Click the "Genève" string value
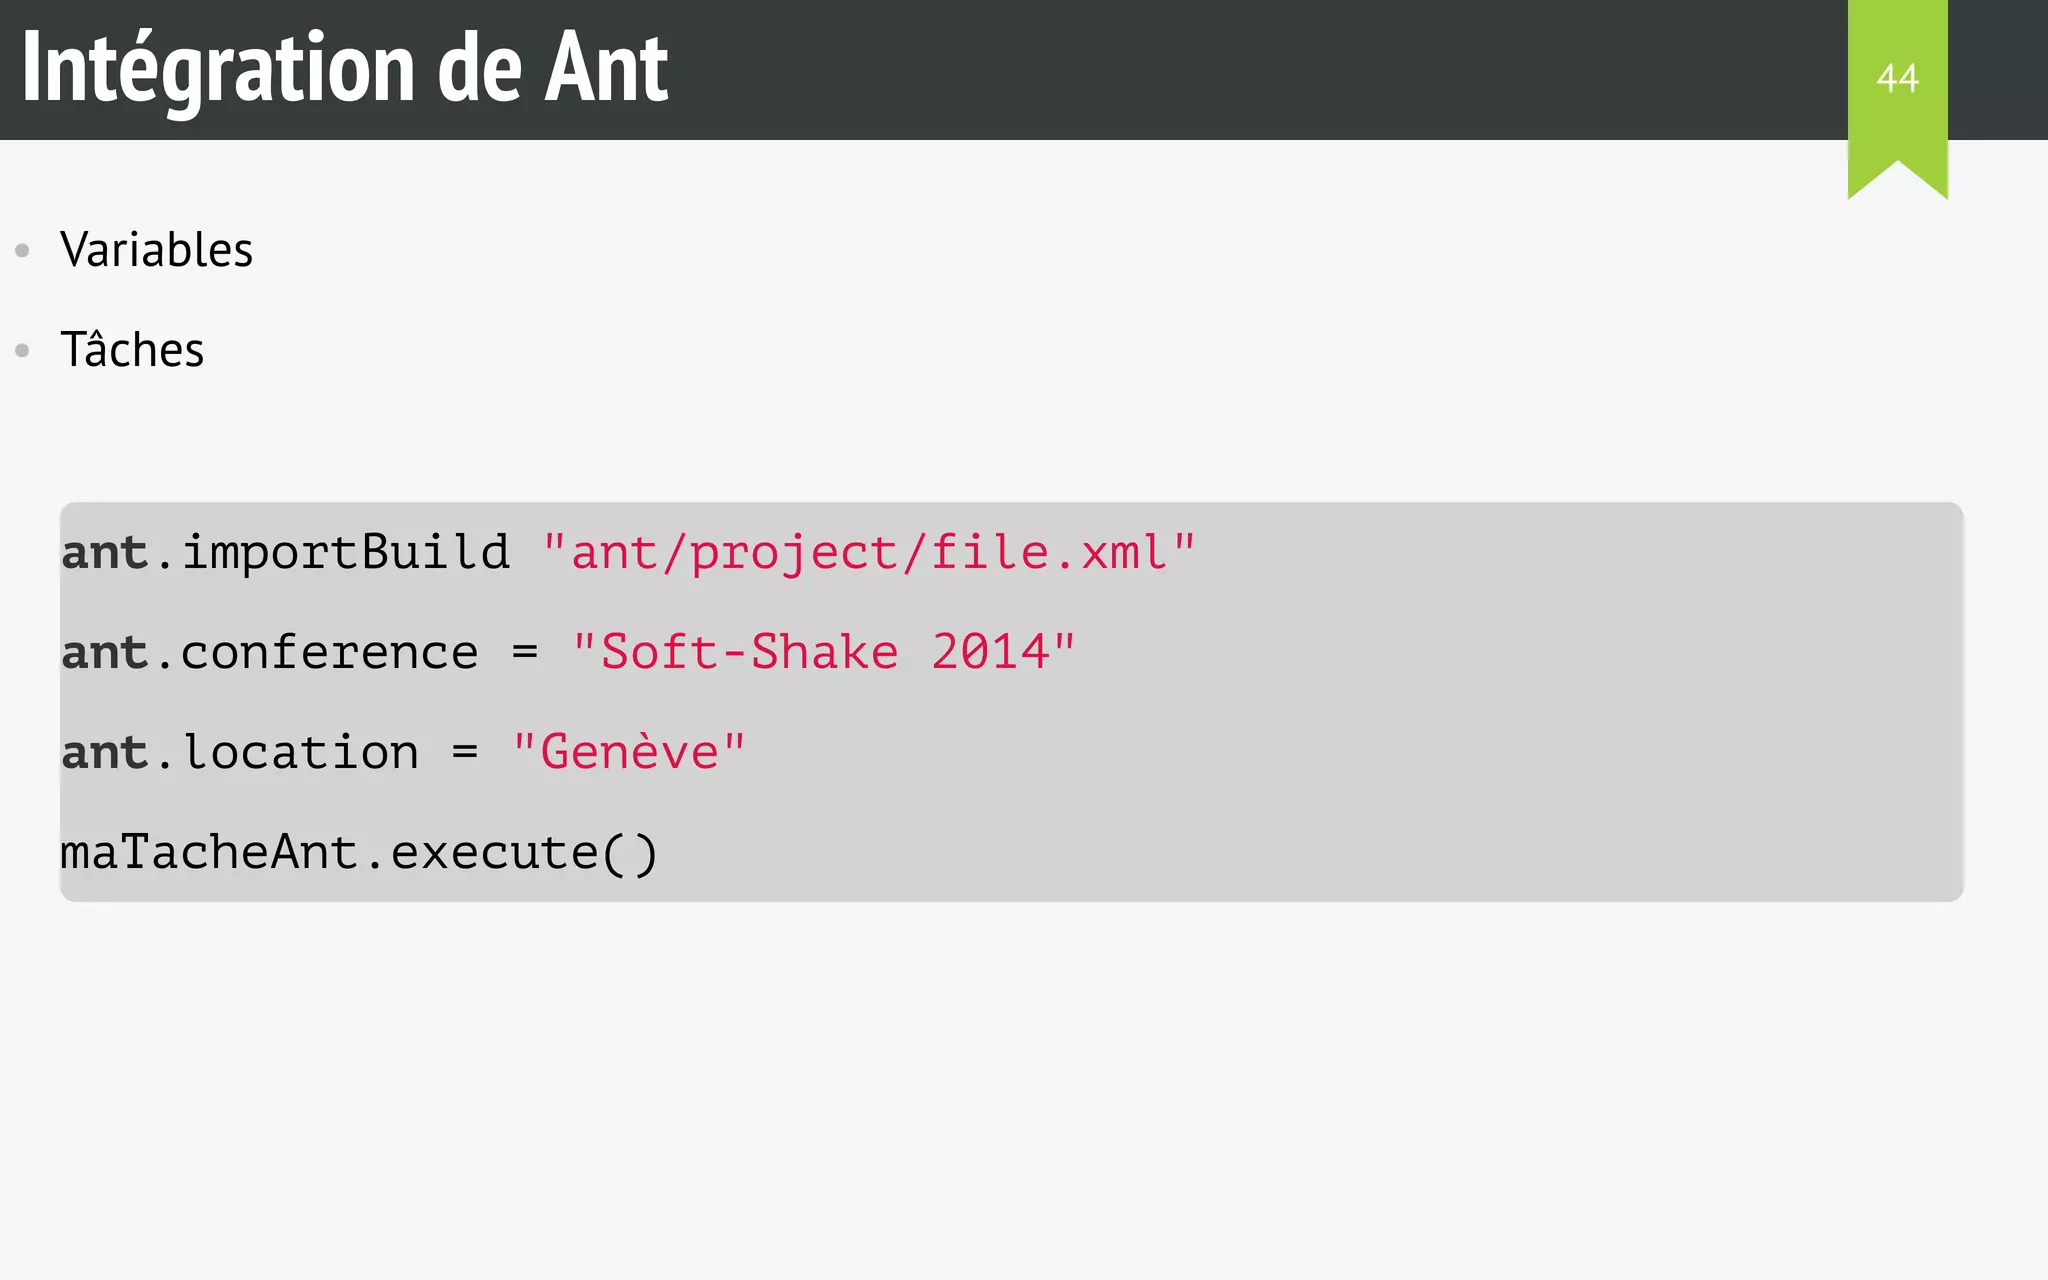2048x1280 pixels. click(x=628, y=752)
